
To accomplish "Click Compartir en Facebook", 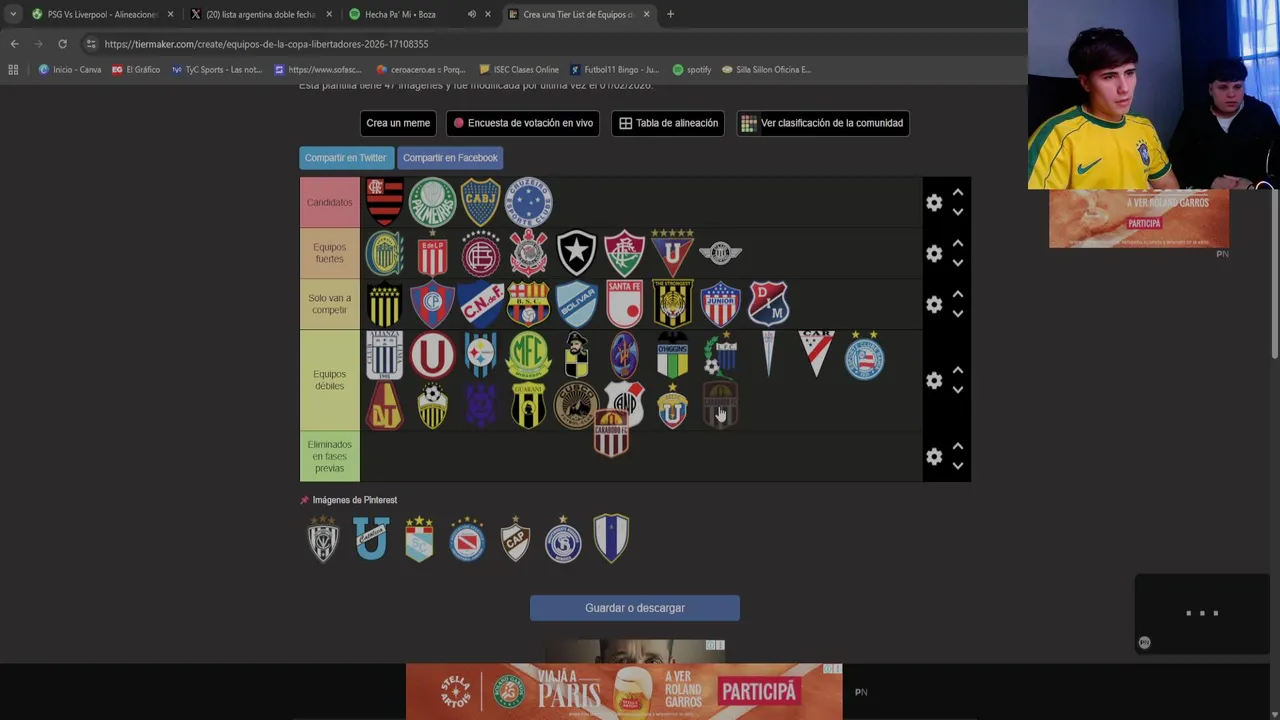I will point(450,158).
